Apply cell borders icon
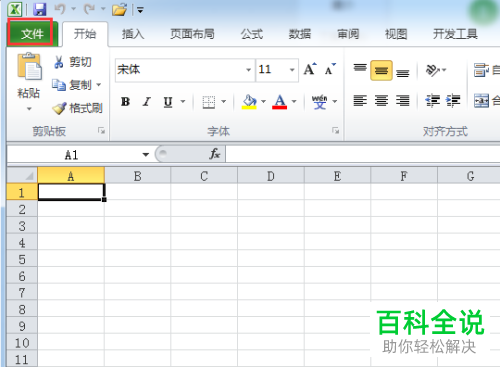The image size is (500, 367). (209, 102)
